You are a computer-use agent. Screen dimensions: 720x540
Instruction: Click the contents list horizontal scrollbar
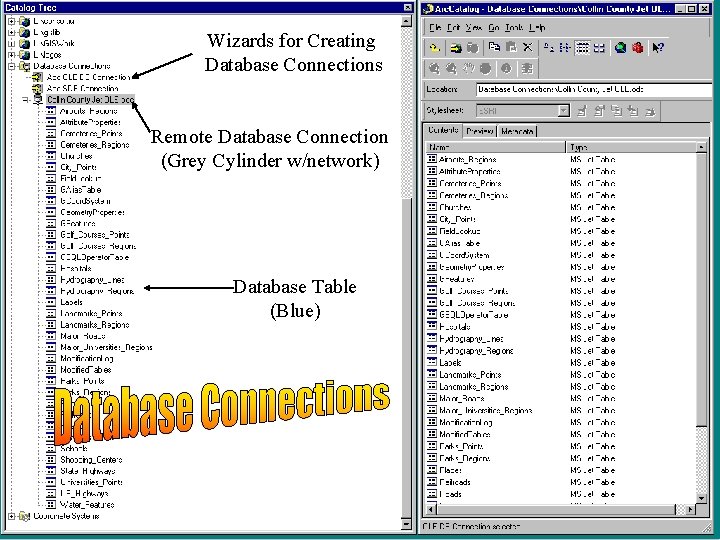click(x=559, y=509)
